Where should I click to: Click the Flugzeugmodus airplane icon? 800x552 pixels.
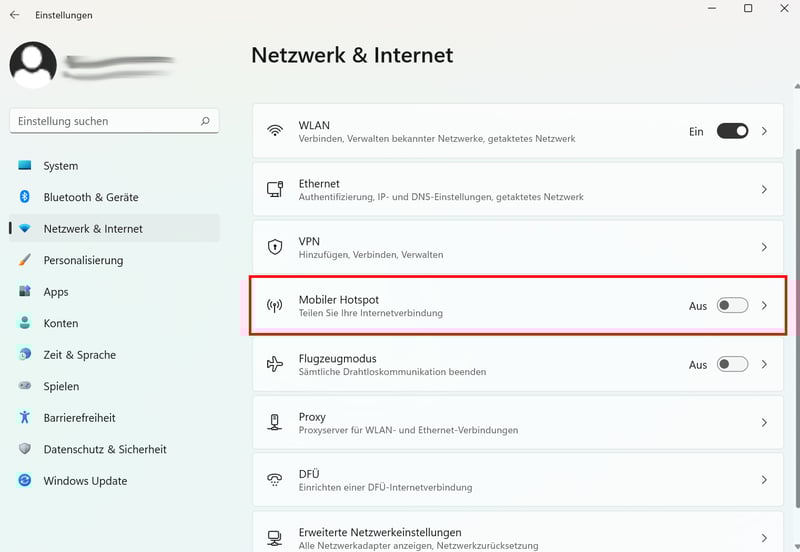coord(275,364)
